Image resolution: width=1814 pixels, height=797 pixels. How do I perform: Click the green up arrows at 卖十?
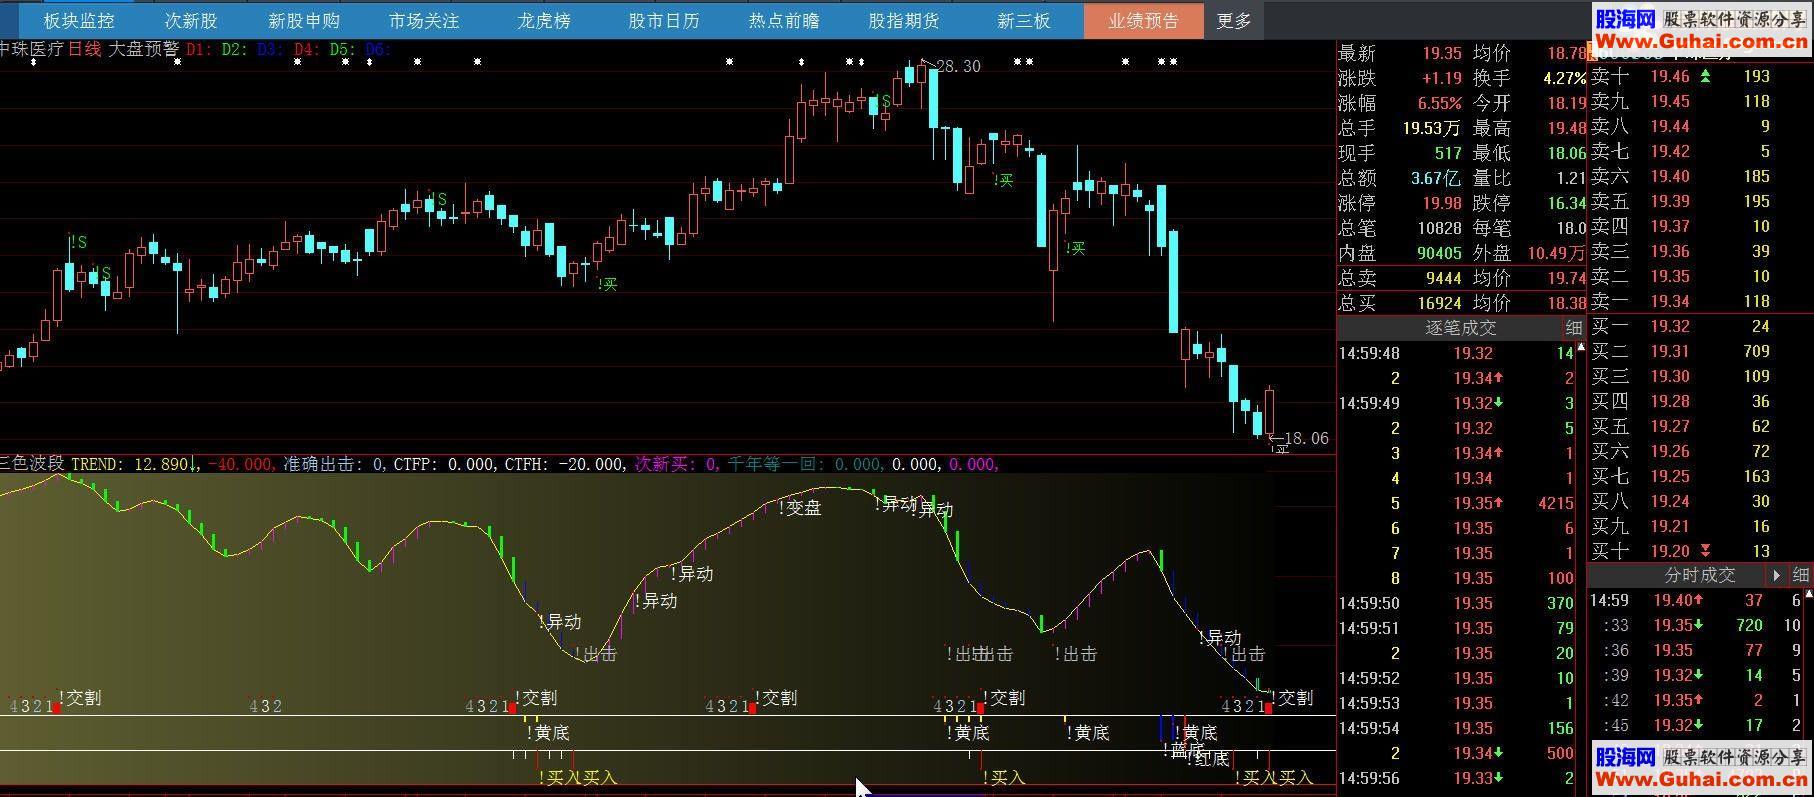(1705, 76)
